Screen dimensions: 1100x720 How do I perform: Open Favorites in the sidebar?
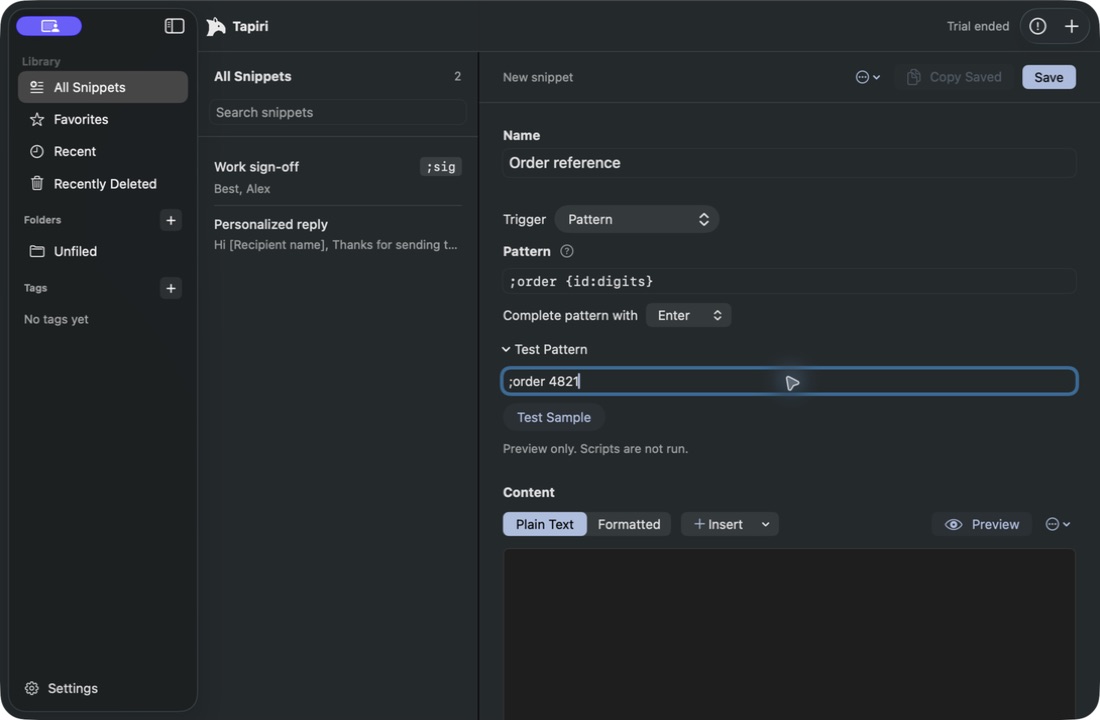pos(102,119)
